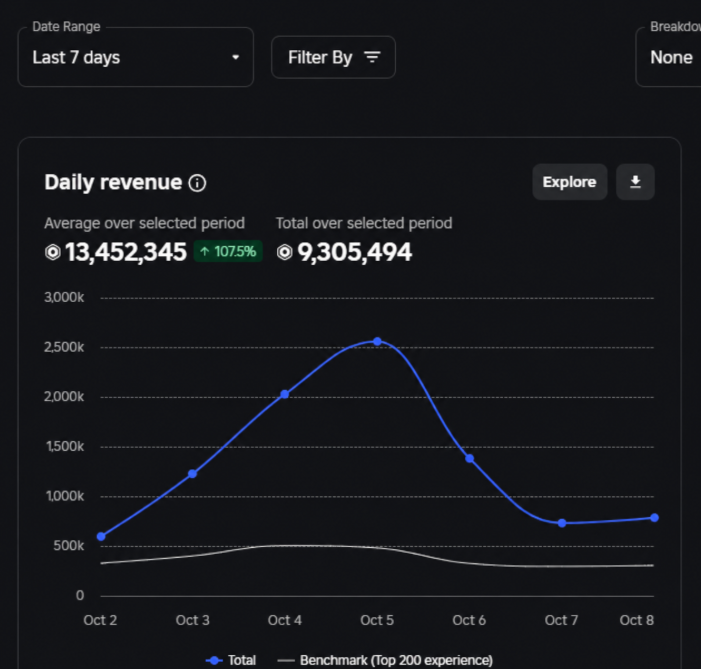Click the filter lines icon
This screenshot has width=701, height=669.
click(372, 57)
